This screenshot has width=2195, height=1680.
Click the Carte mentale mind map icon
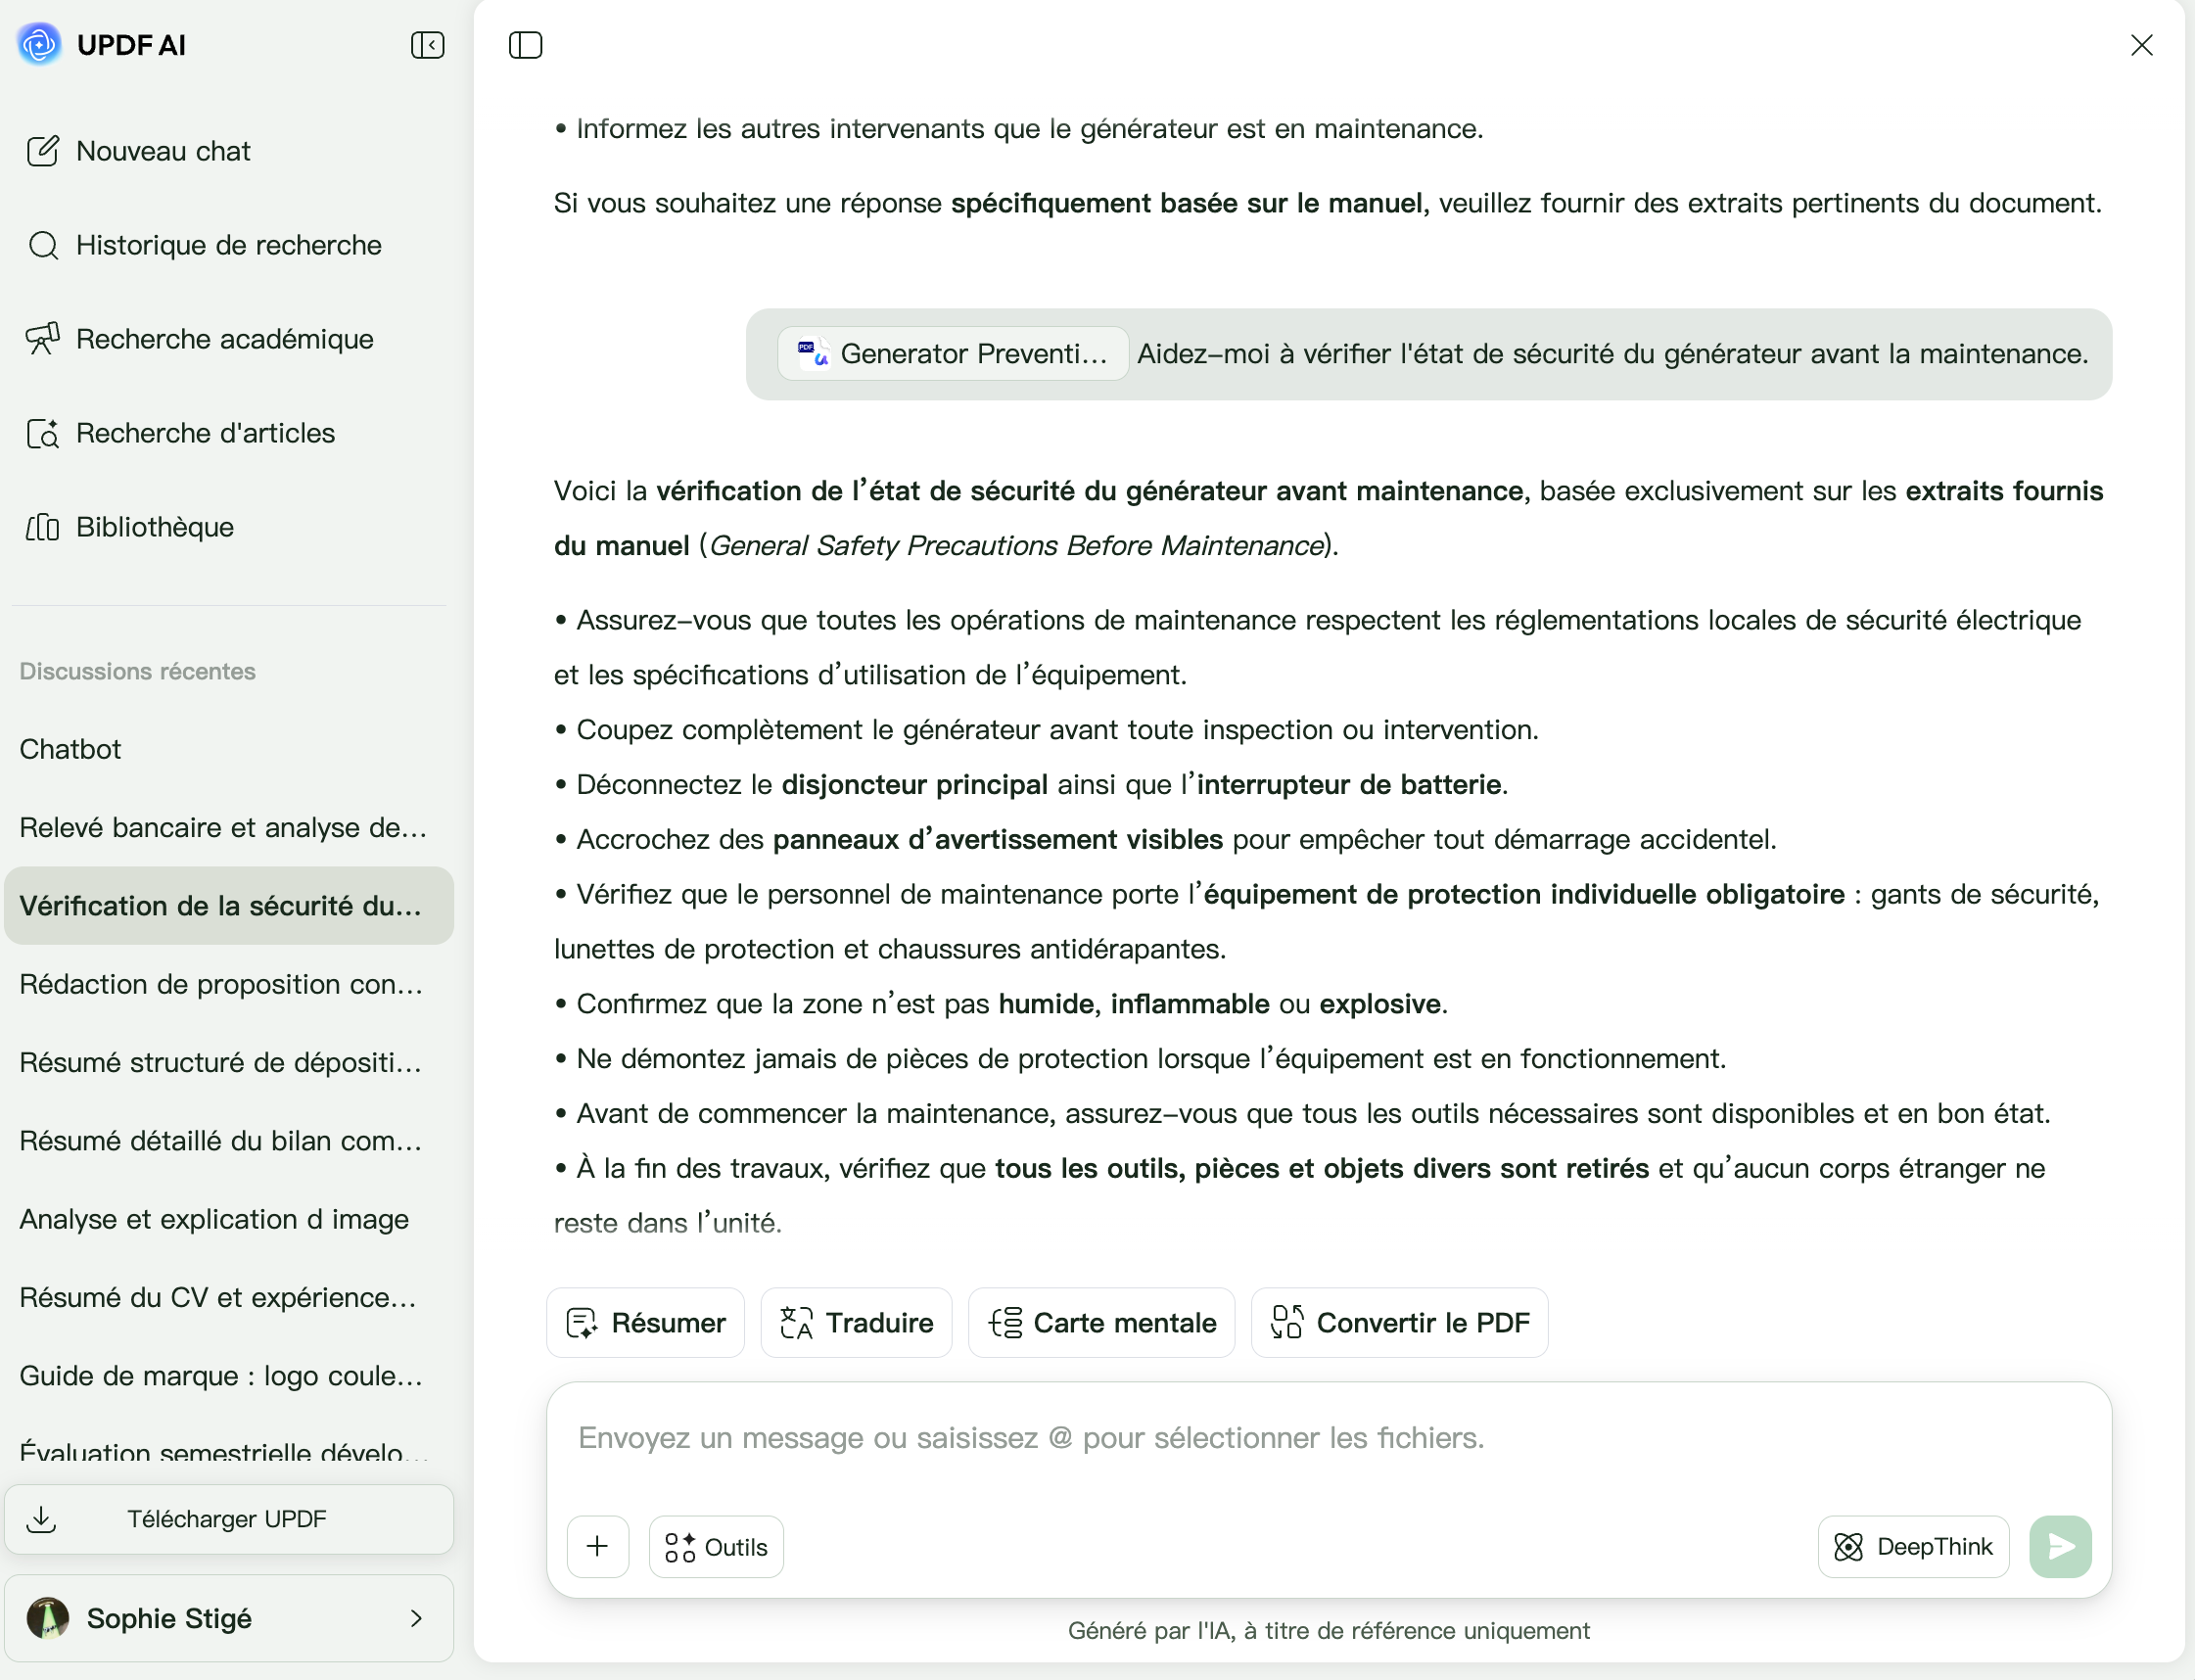tap(1005, 1322)
